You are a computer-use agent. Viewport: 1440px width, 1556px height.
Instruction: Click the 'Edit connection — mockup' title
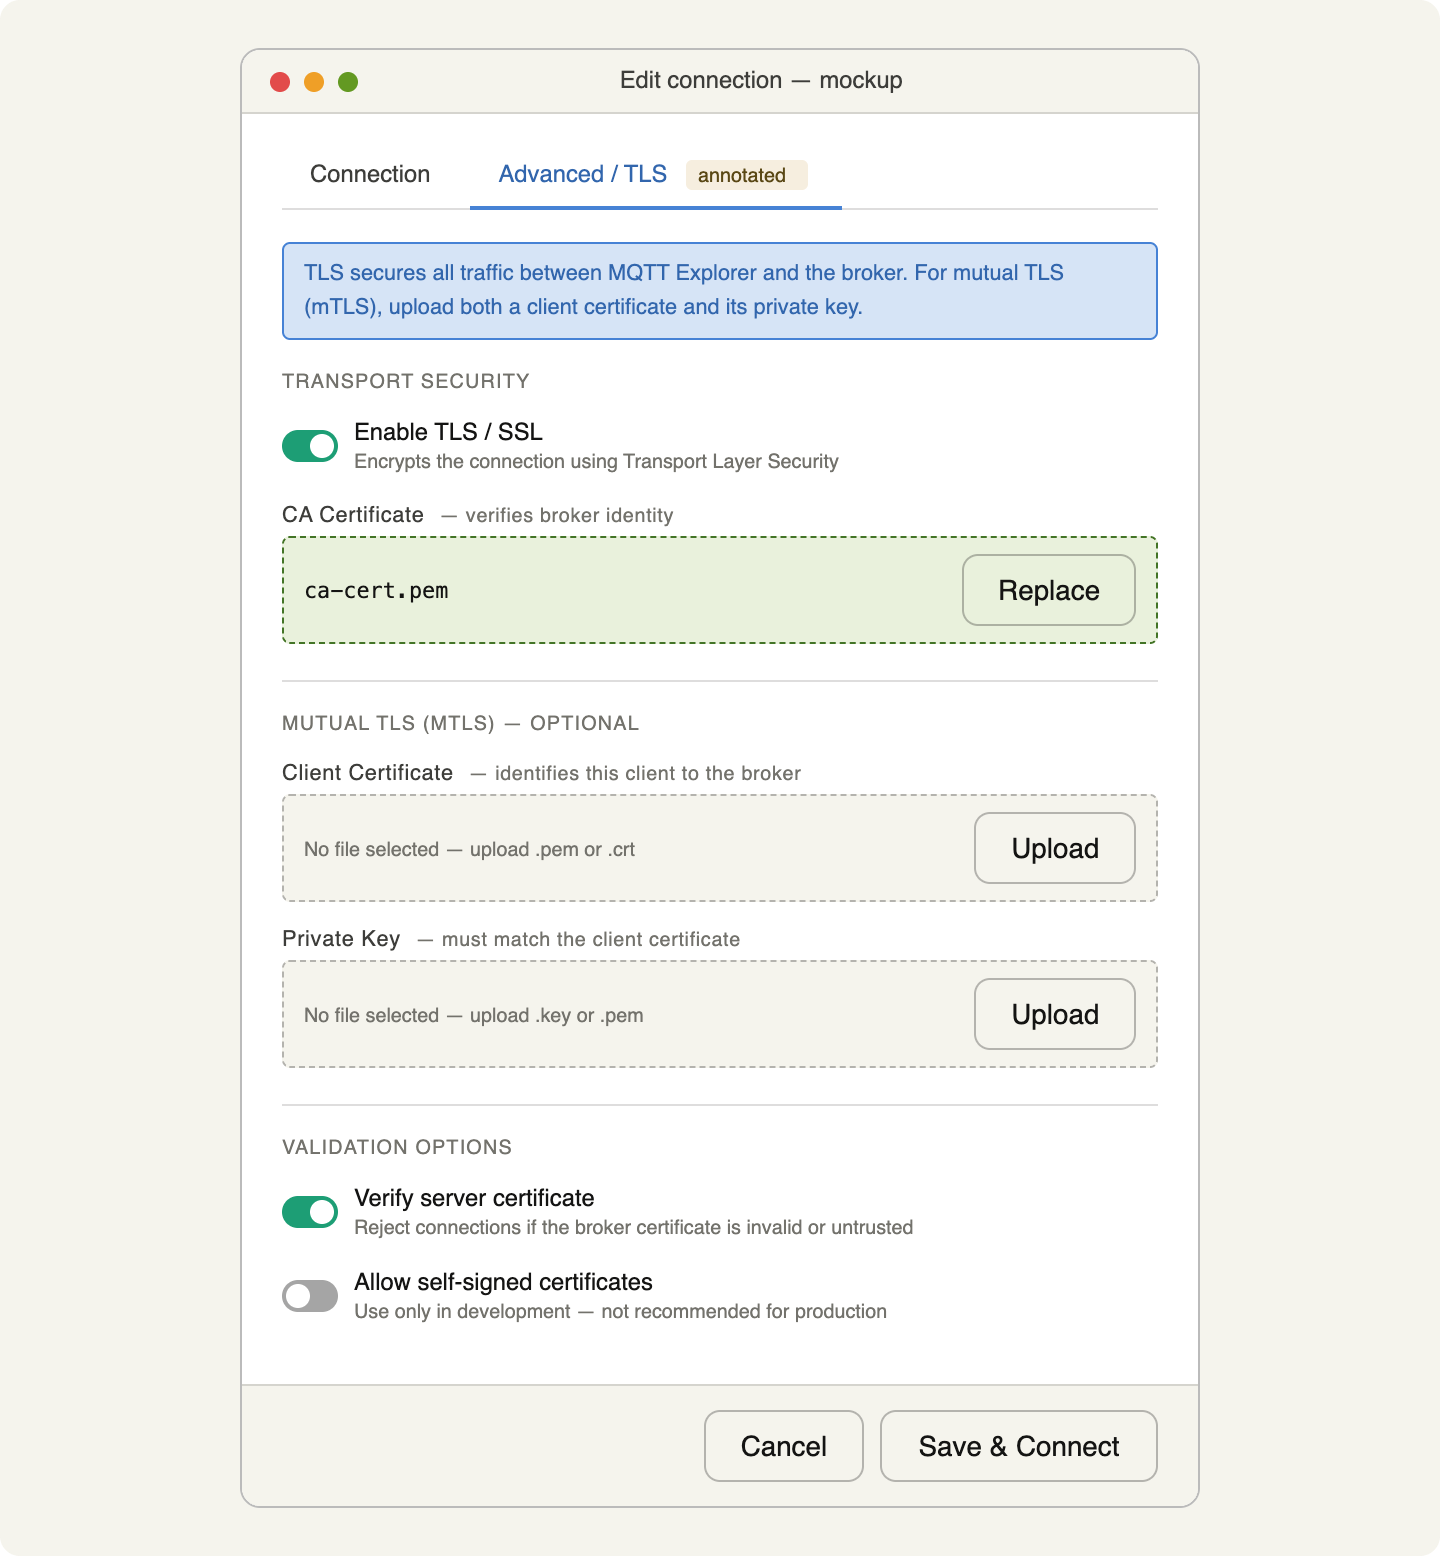pyautogui.click(x=761, y=80)
